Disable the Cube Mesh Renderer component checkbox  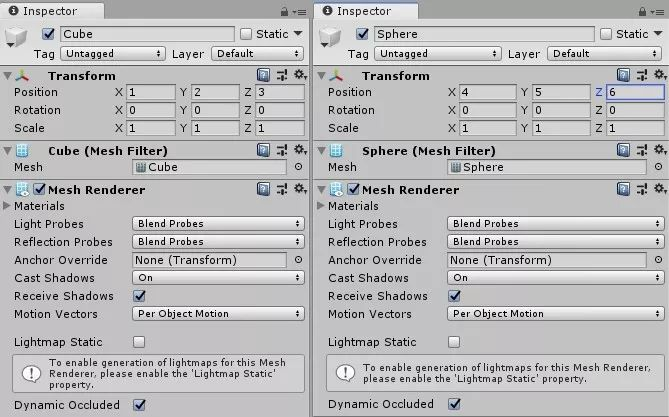click(39, 189)
